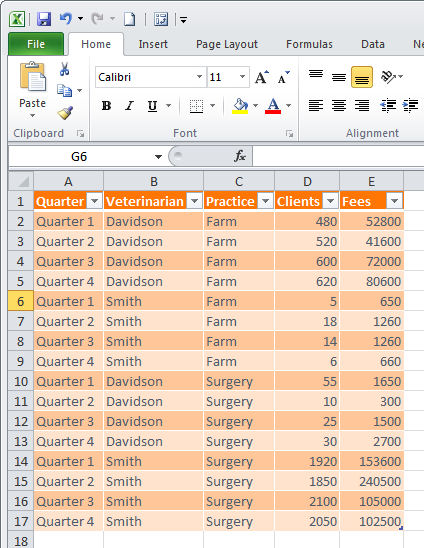The width and height of the screenshot is (424, 548).
Task: Click the text orientation icon
Action: 388,77
